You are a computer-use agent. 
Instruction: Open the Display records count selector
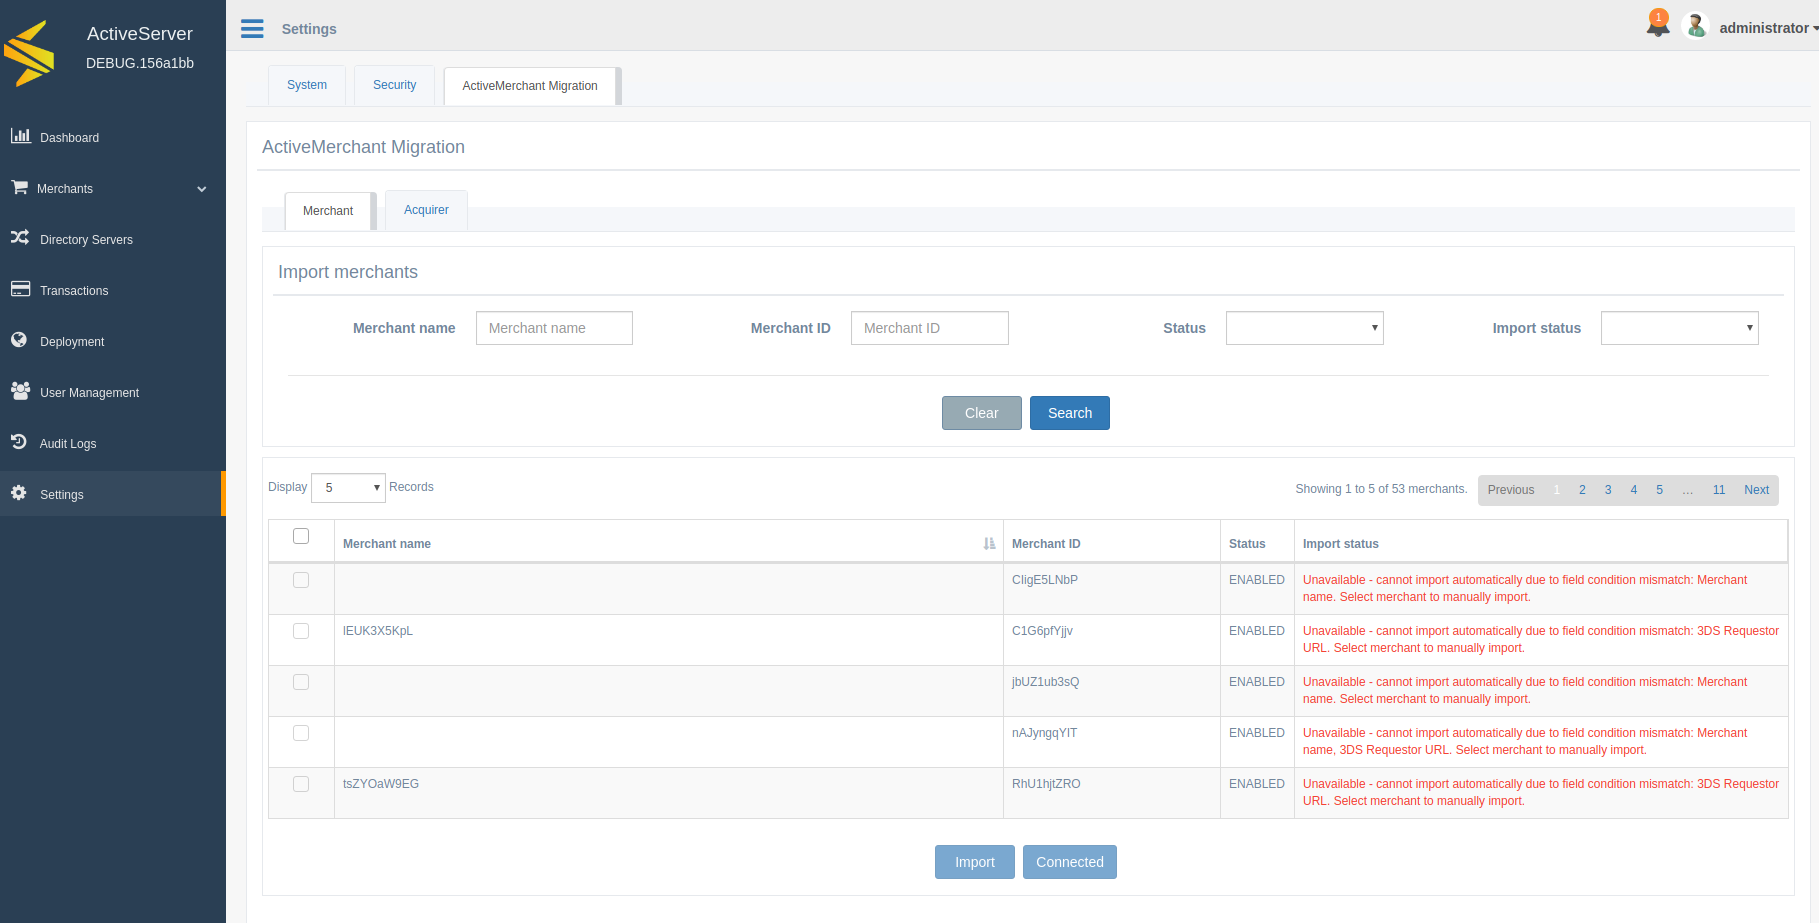point(348,487)
